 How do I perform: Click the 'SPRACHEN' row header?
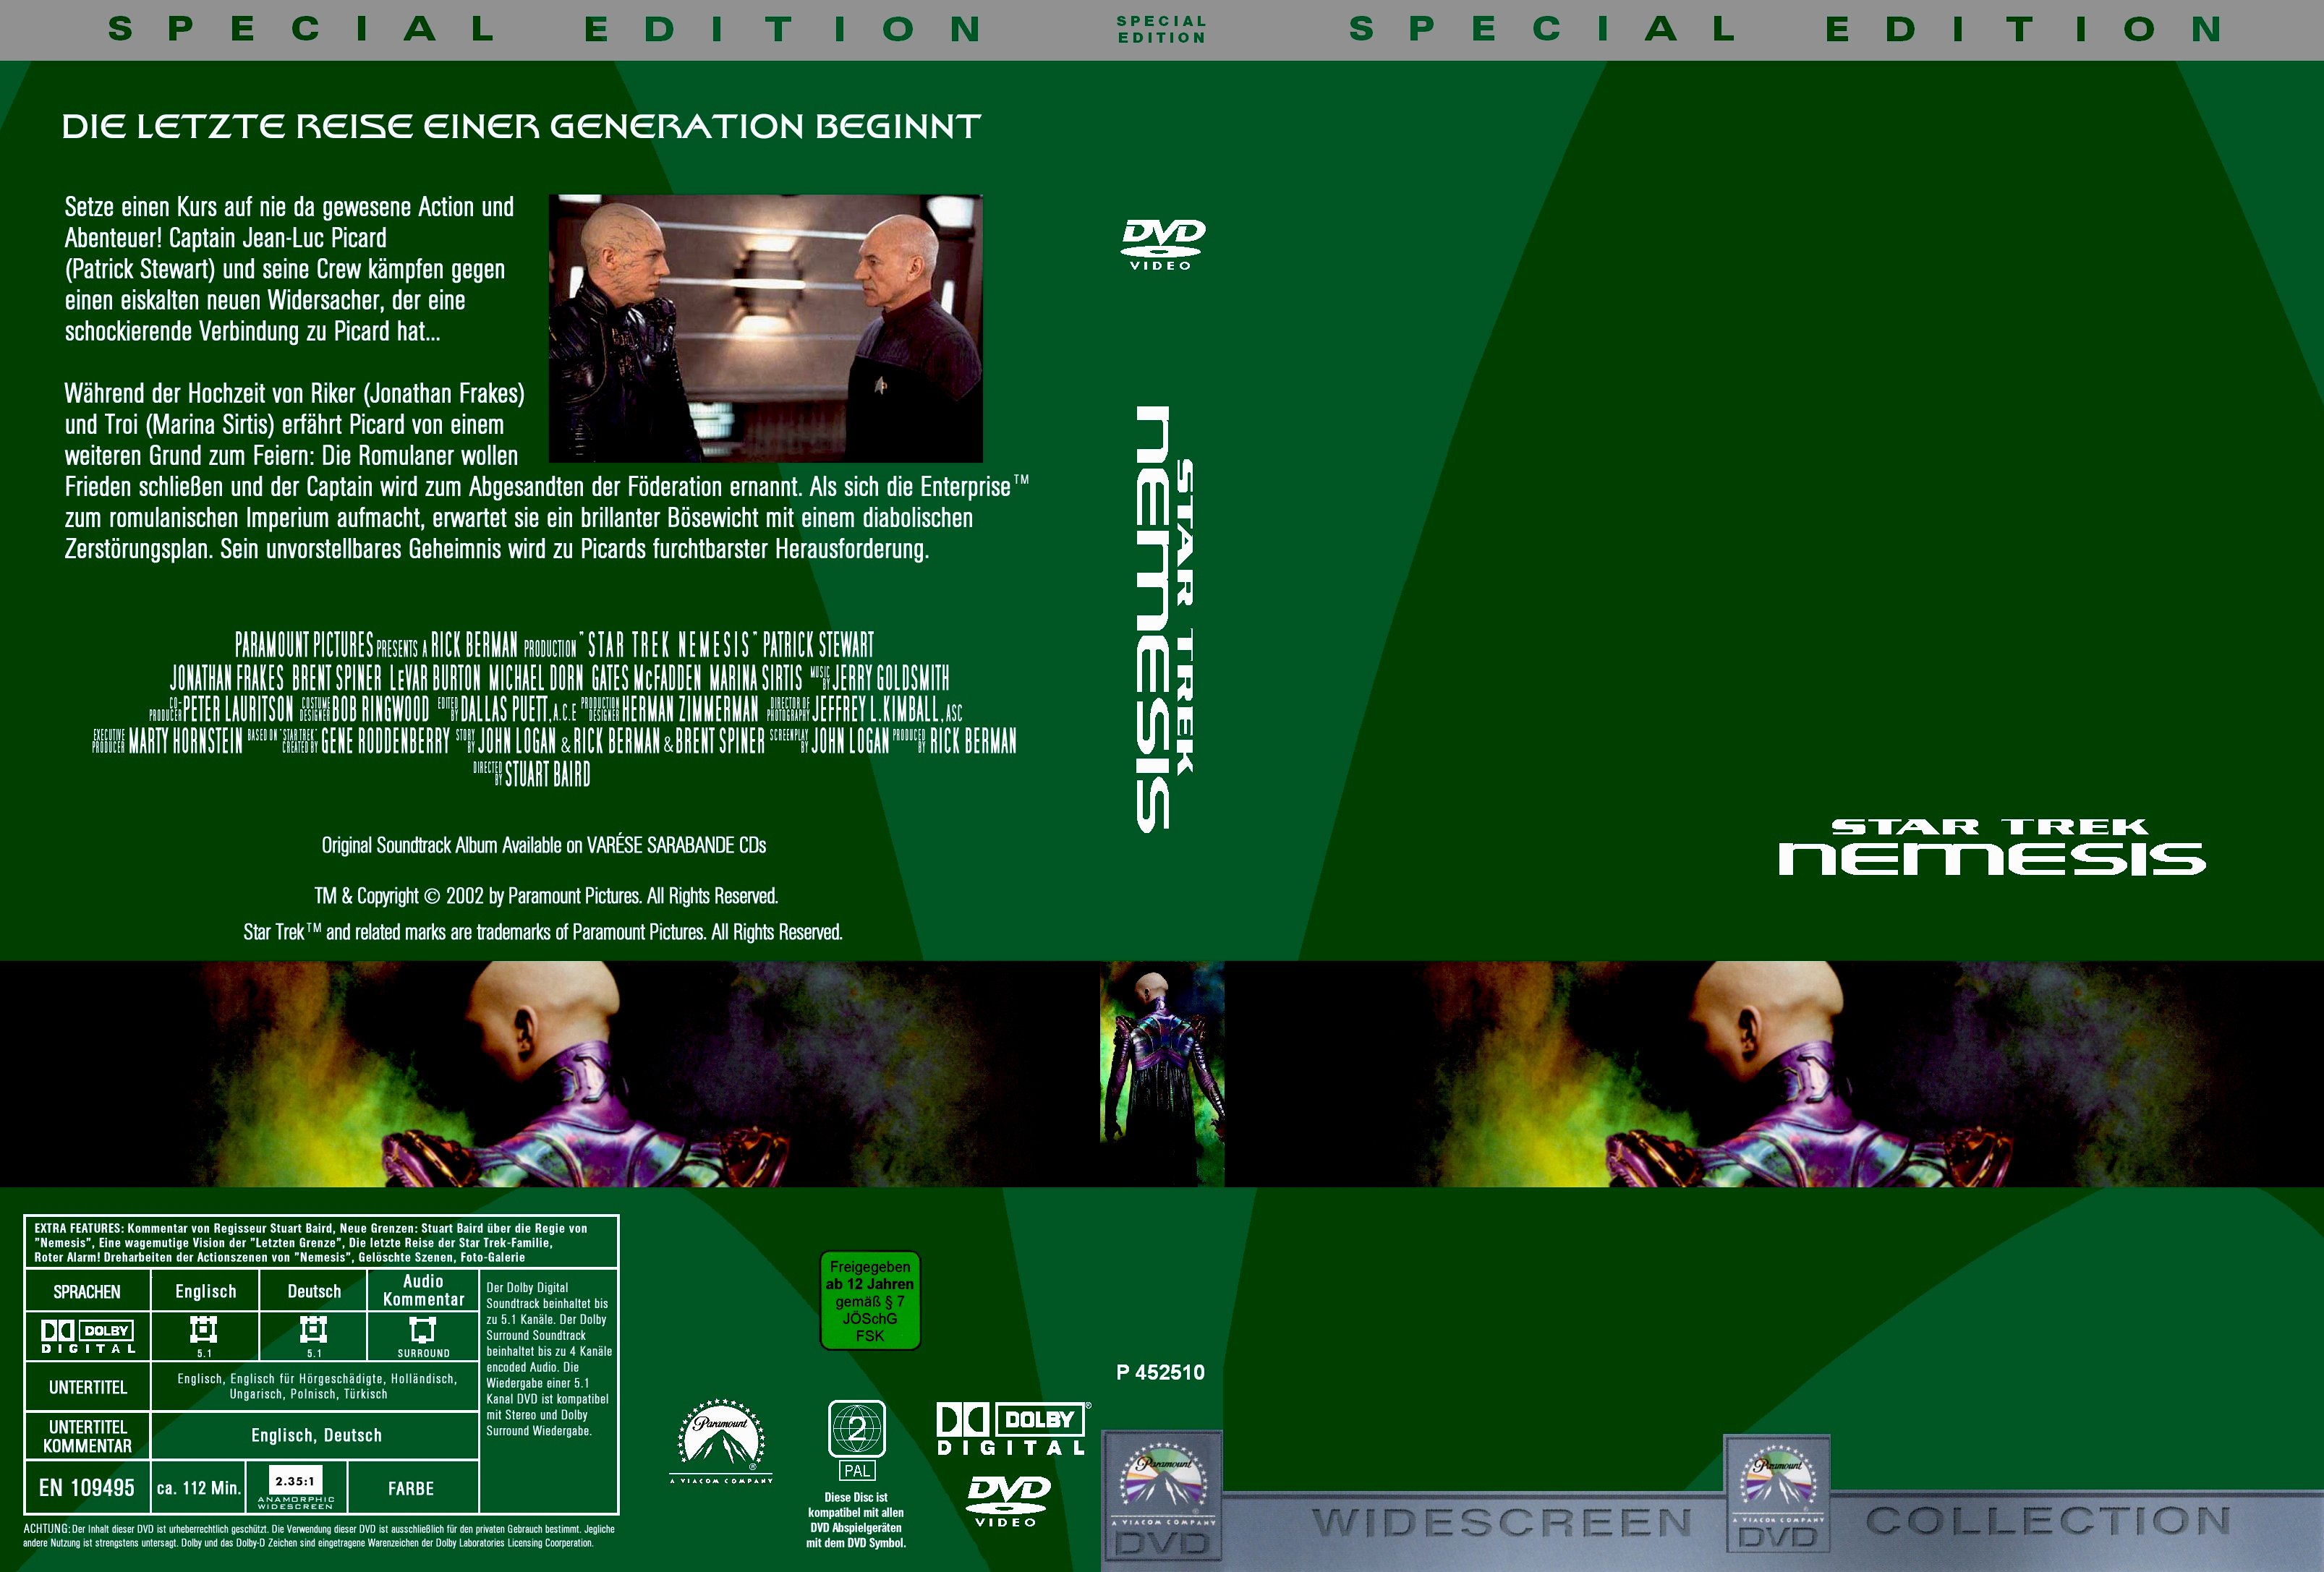tap(87, 1291)
